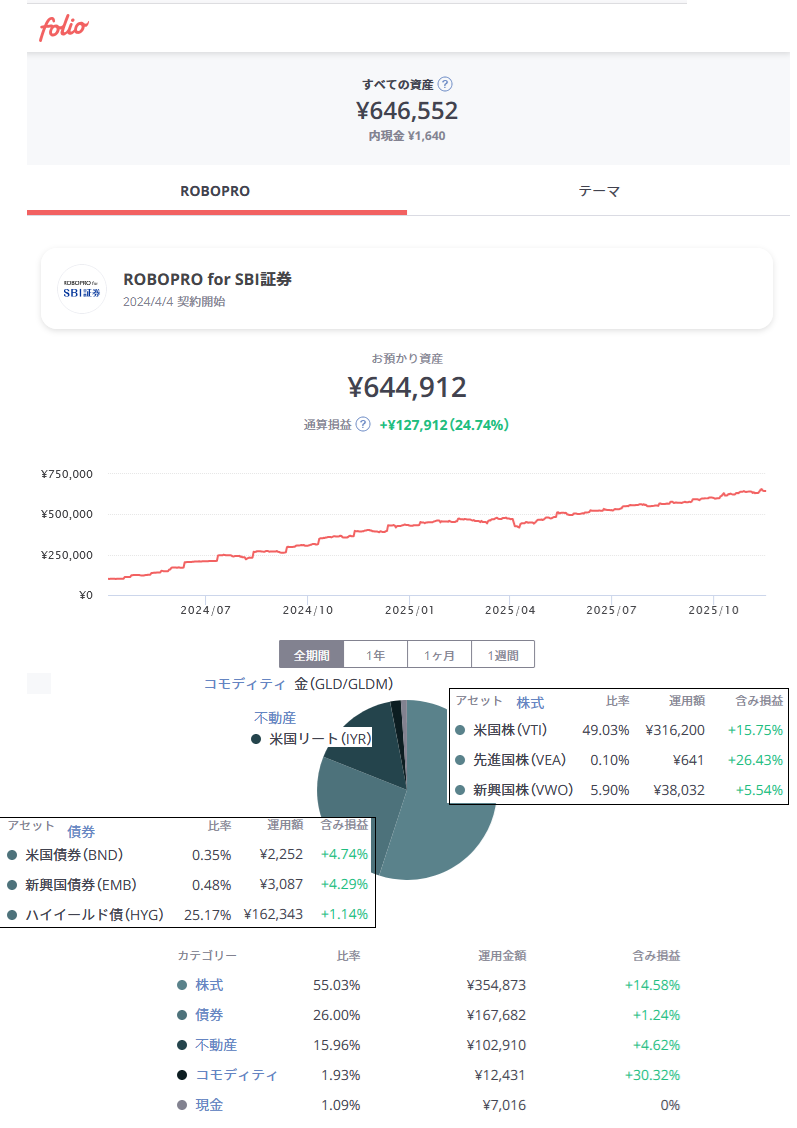The image size is (797, 1128).
Task: Click ¥167,682 in 債券 row
Action: click(496, 1015)
